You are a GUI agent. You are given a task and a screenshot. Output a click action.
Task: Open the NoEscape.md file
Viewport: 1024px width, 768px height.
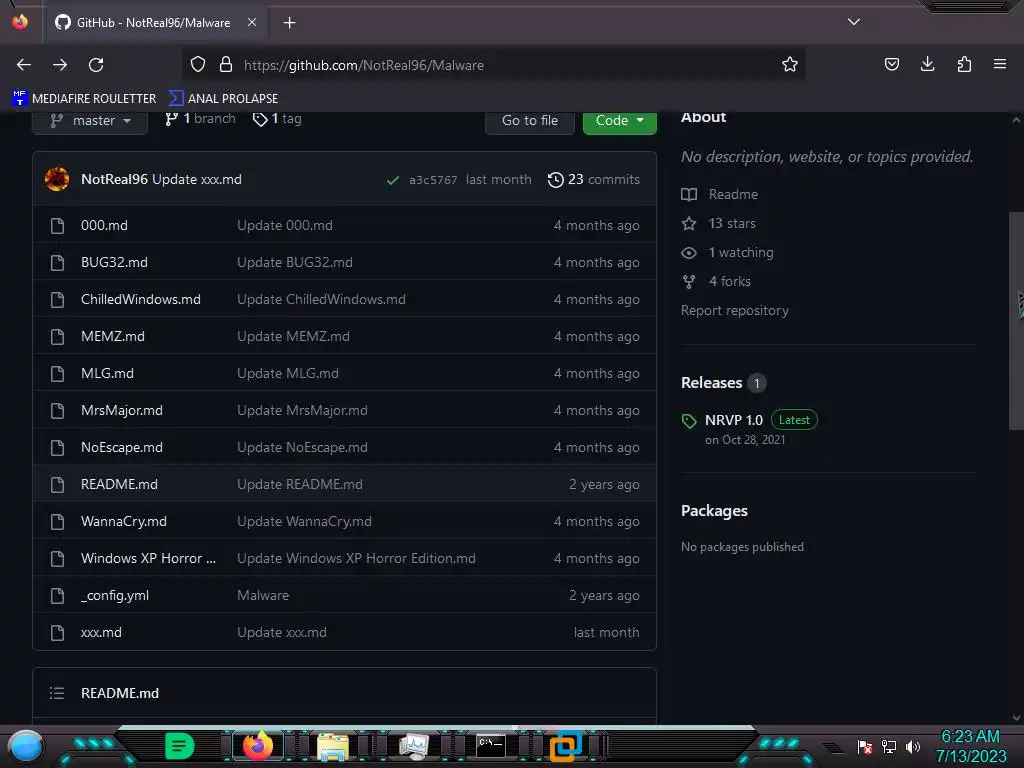(x=121, y=447)
